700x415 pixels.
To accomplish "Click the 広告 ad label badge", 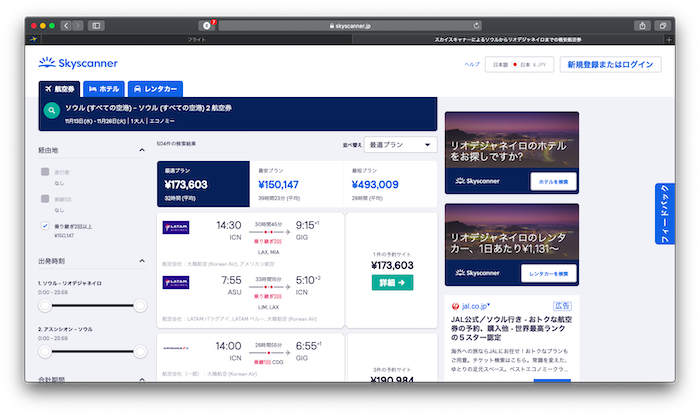I will [x=562, y=306].
